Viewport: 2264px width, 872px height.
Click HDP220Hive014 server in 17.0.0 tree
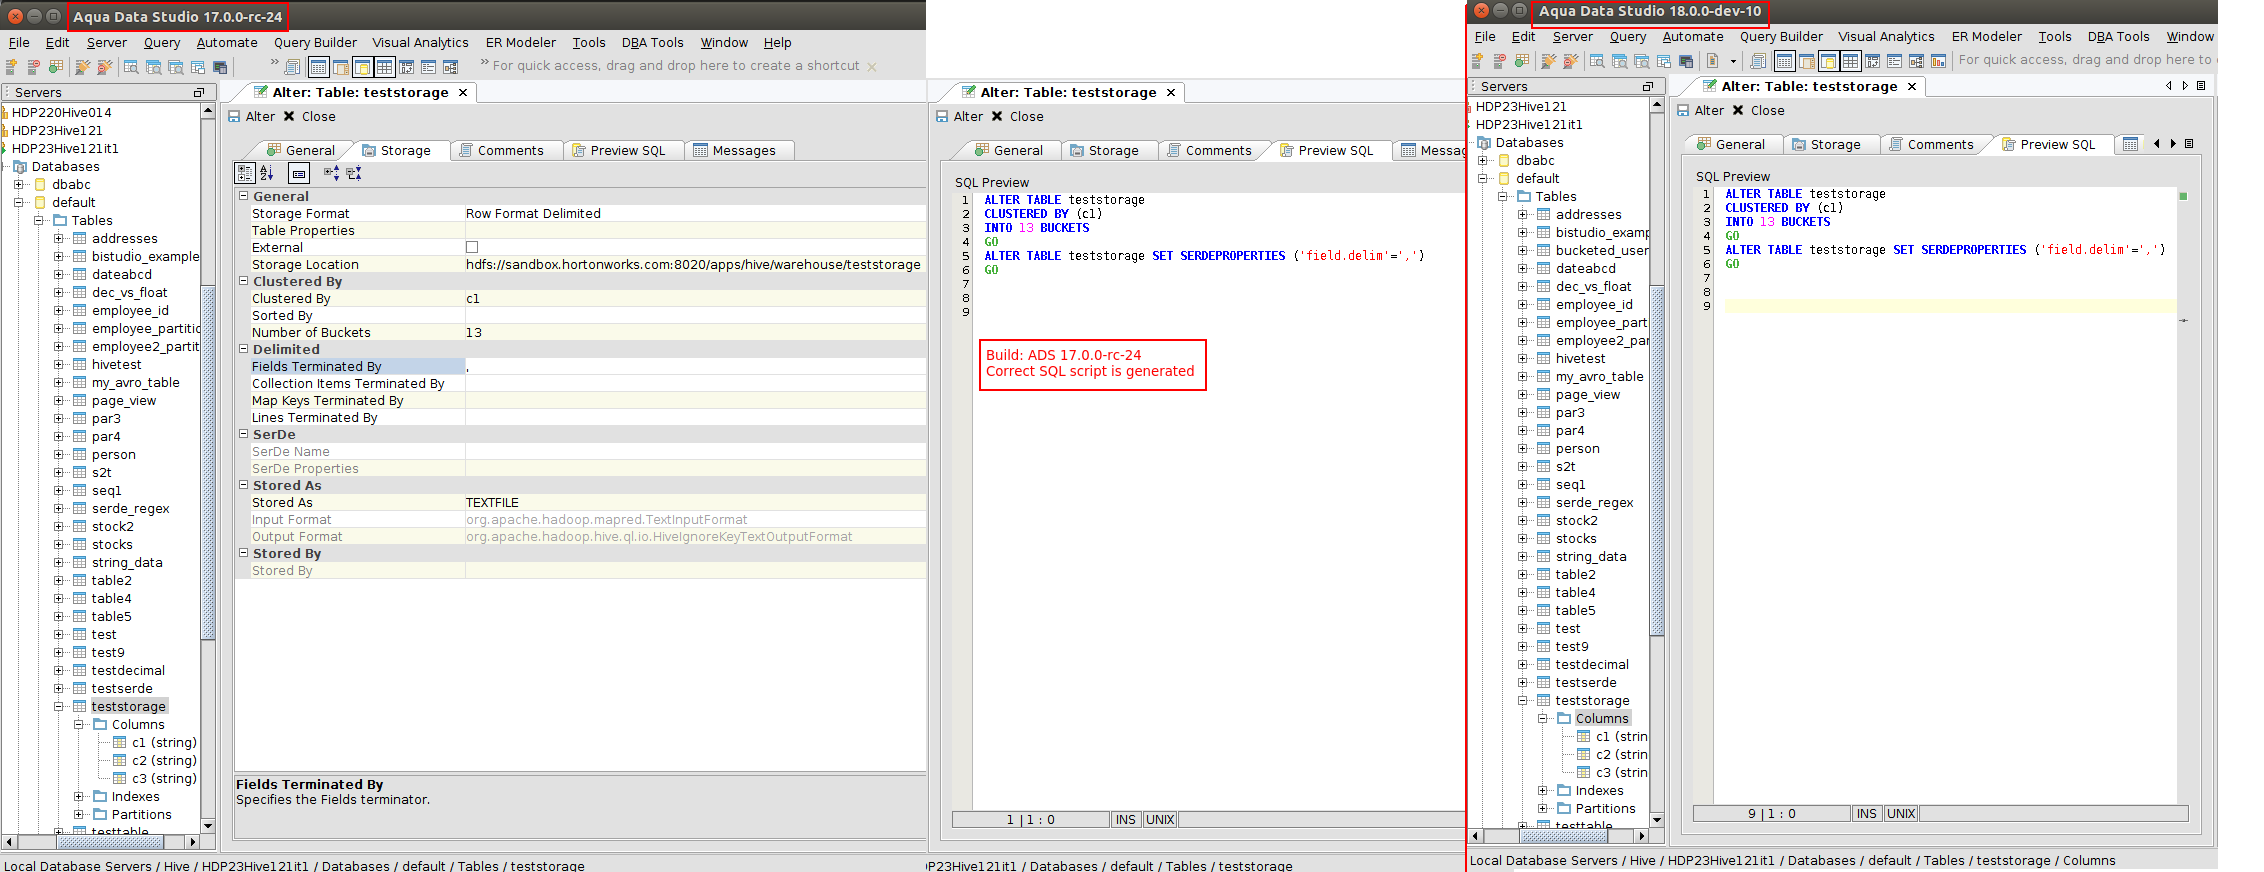61,112
